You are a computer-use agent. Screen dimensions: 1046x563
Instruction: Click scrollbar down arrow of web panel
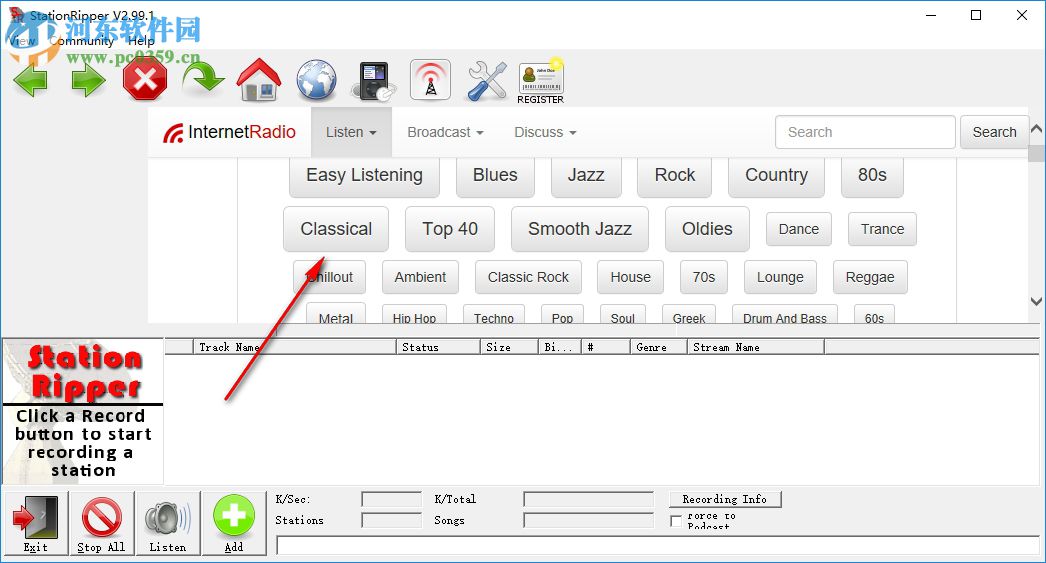(x=1037, y=302)
